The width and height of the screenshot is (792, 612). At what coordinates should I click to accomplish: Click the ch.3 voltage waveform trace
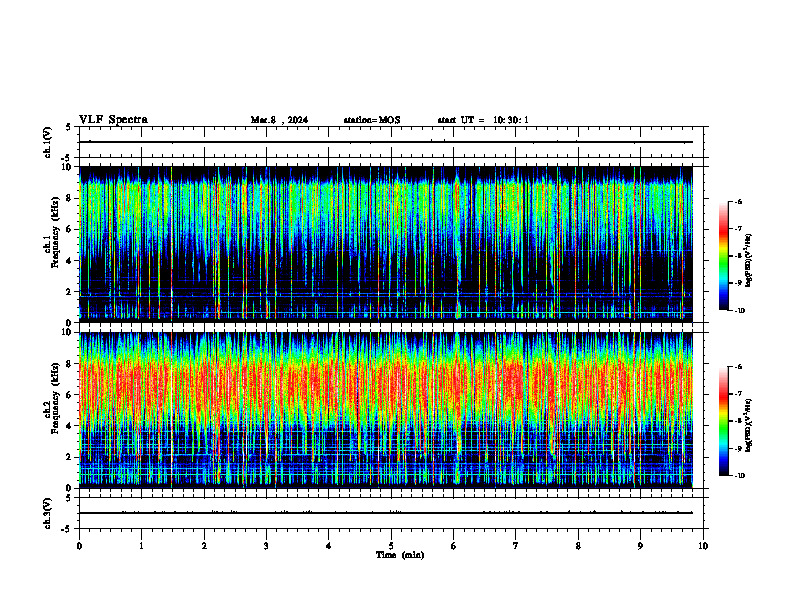[386, 513]
